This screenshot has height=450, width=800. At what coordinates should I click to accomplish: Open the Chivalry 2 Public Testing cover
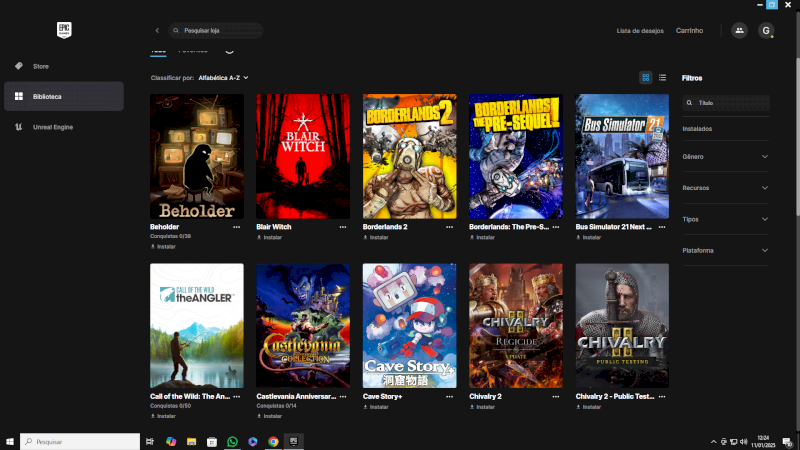tap(622, 326)
